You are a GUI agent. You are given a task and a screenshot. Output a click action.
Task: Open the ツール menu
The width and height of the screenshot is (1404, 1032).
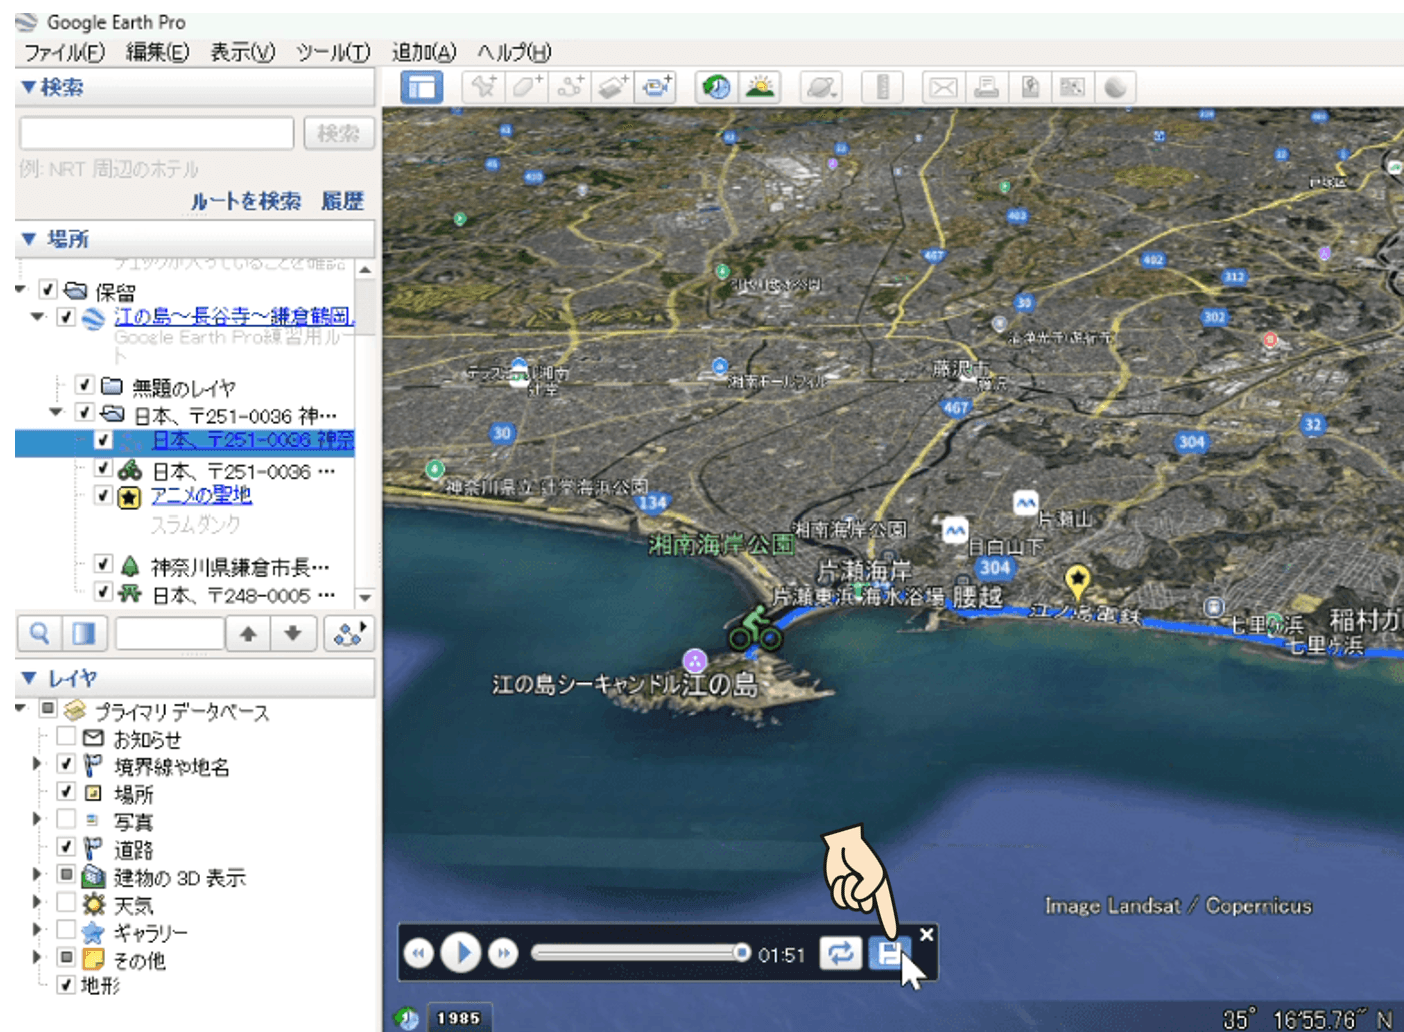332,52
